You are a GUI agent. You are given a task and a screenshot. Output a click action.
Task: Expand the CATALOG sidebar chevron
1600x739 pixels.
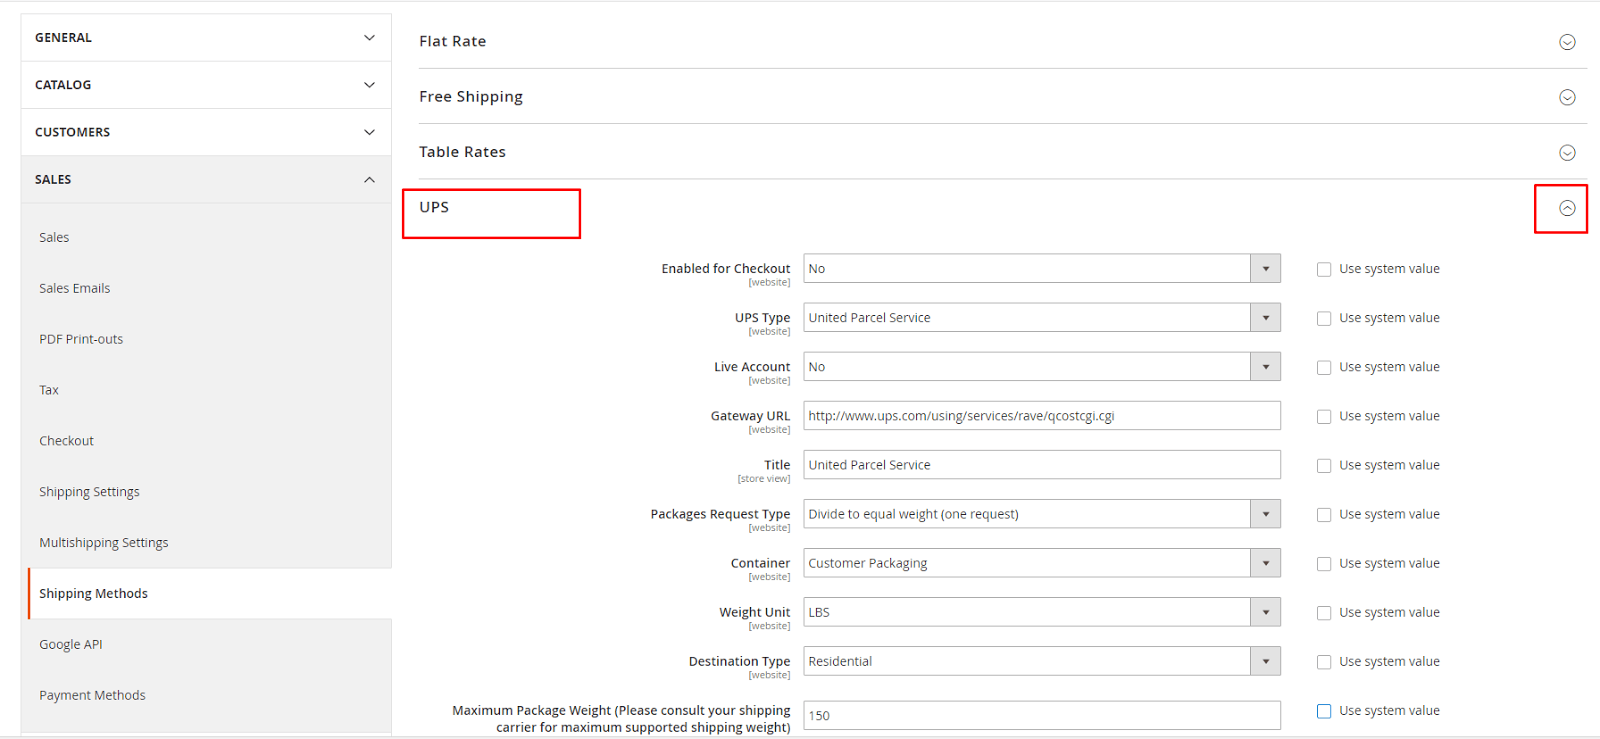(369, 85)
